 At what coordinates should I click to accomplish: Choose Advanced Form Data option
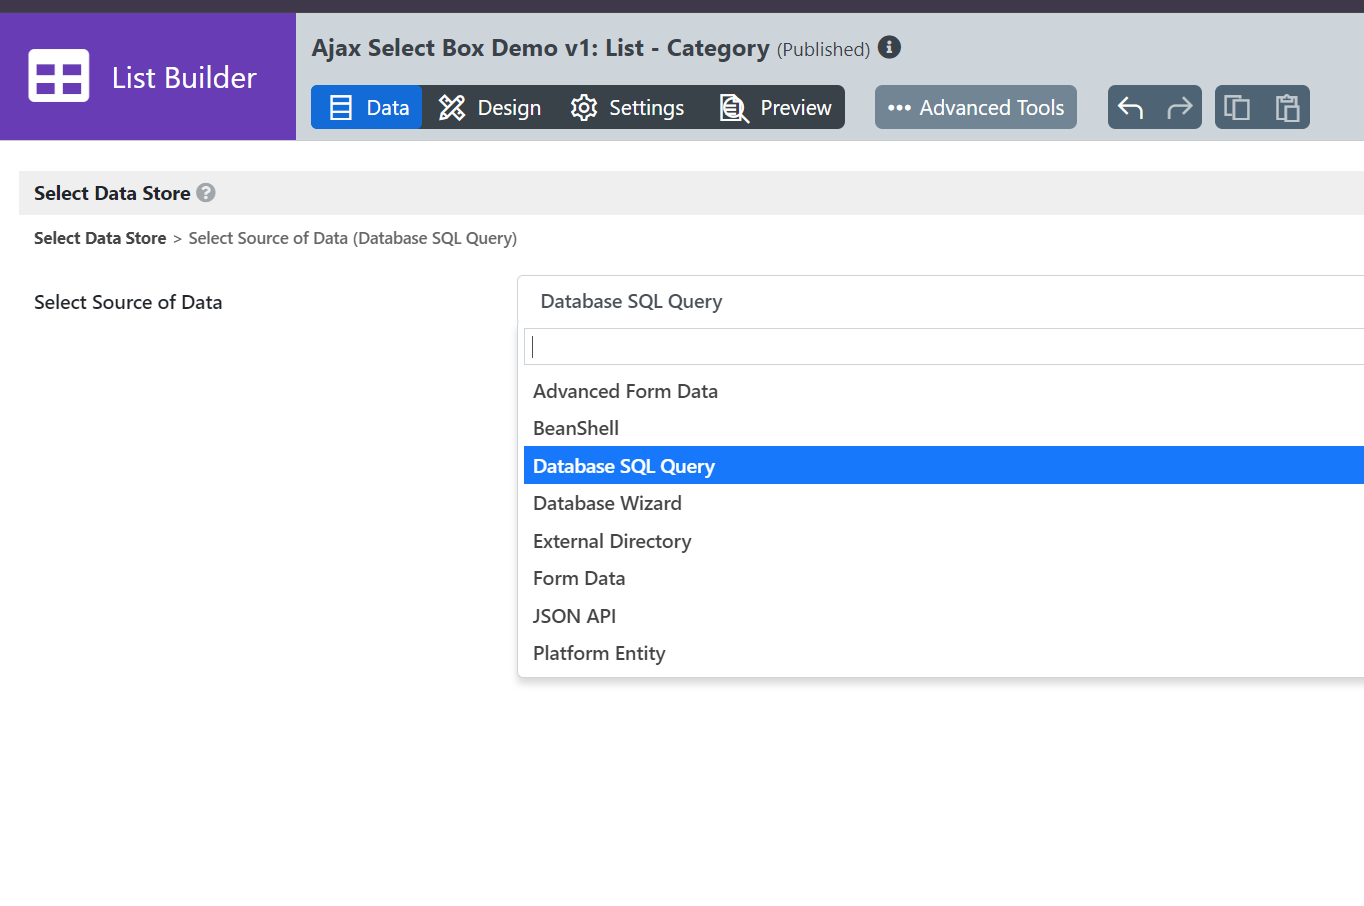[x=625, y=391]
